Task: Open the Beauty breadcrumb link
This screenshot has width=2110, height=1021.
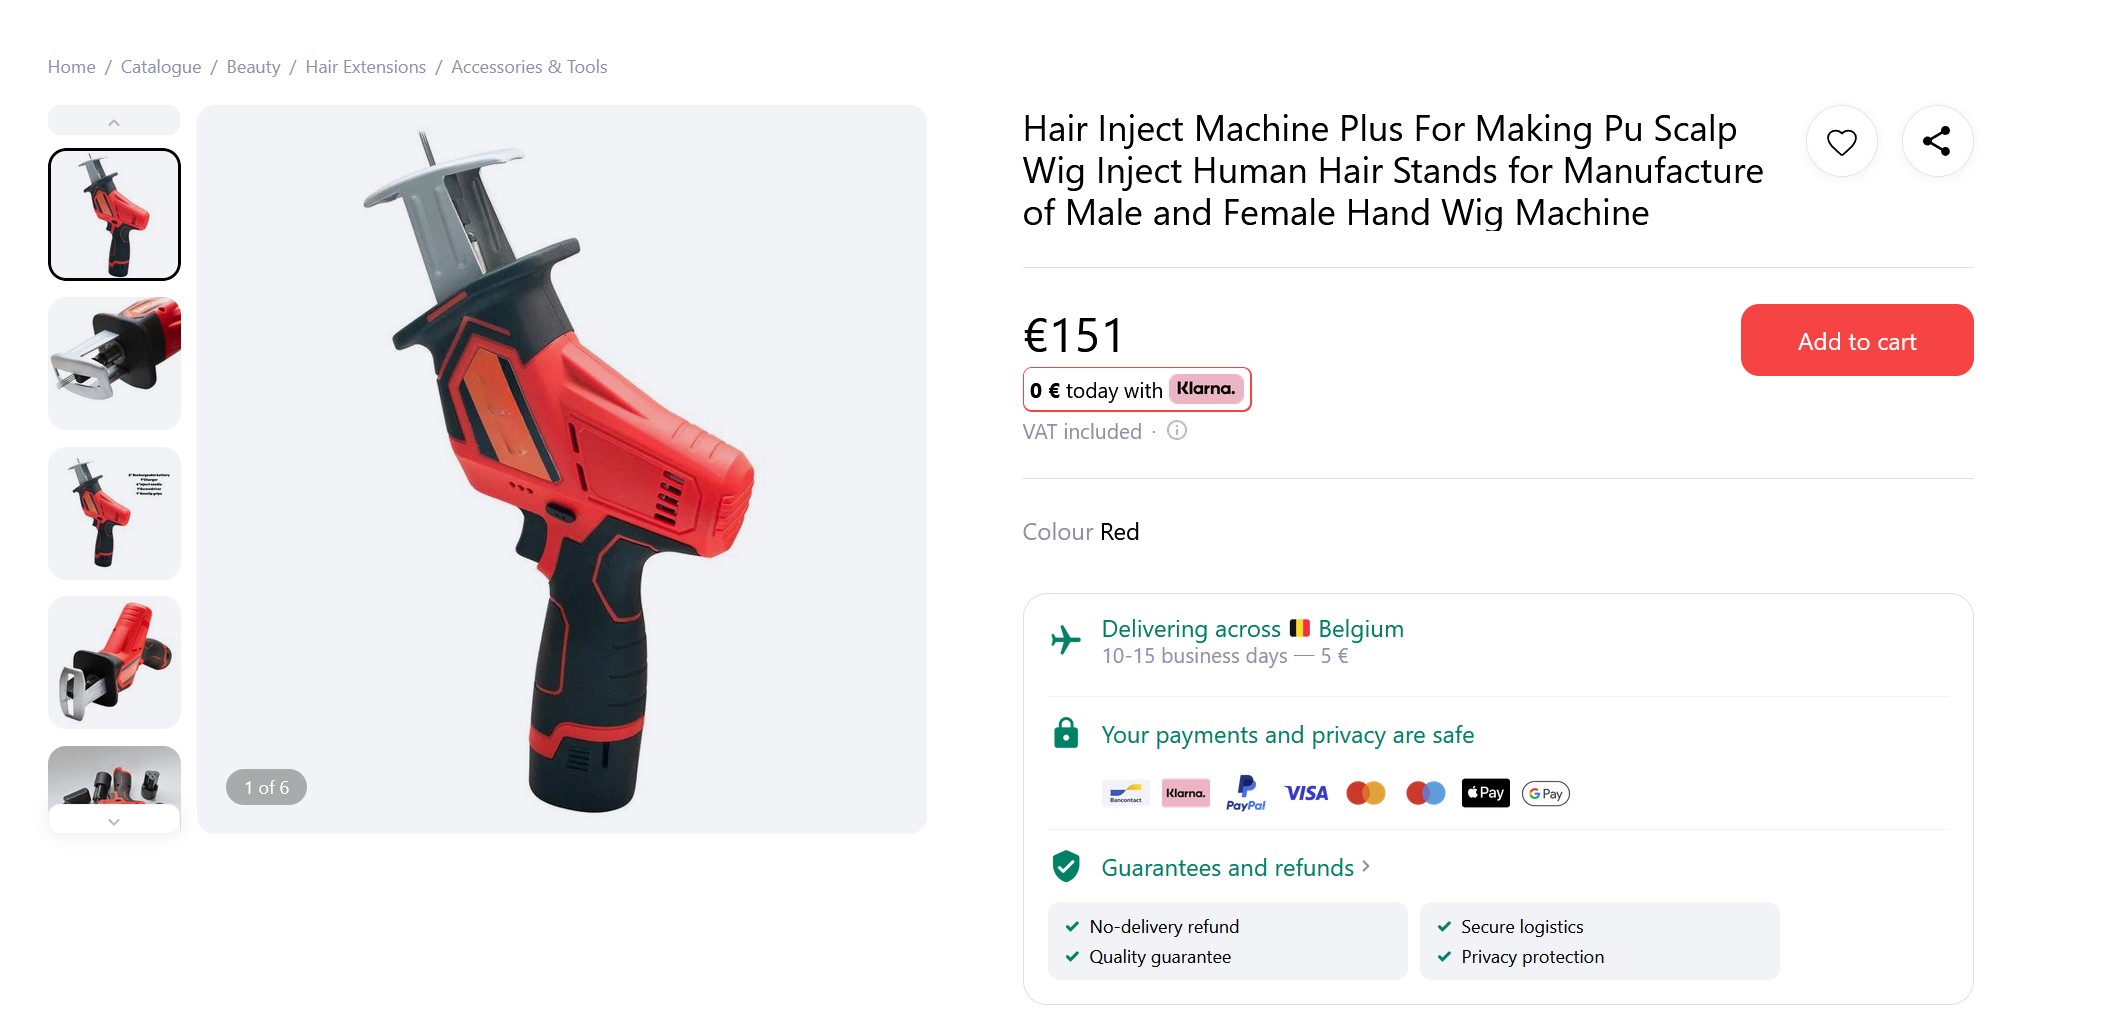Action: [x=253, y=67]
